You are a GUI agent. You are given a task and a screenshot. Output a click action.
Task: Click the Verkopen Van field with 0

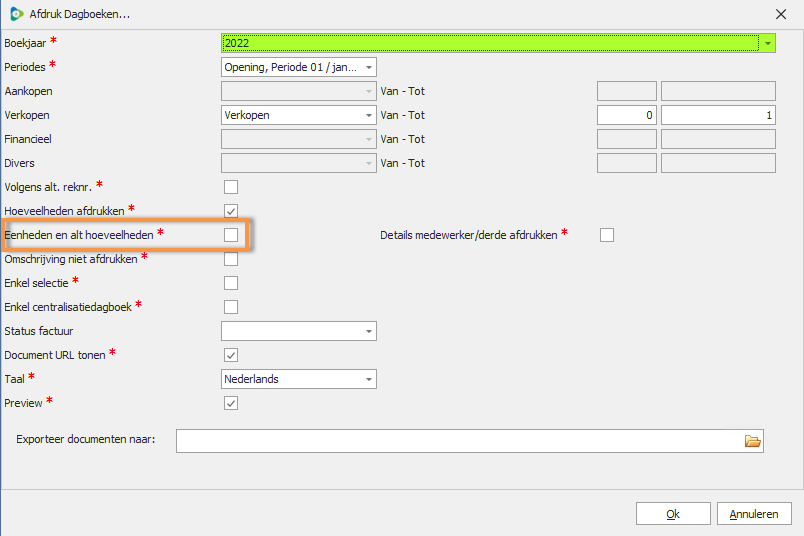tap(627, 115)
